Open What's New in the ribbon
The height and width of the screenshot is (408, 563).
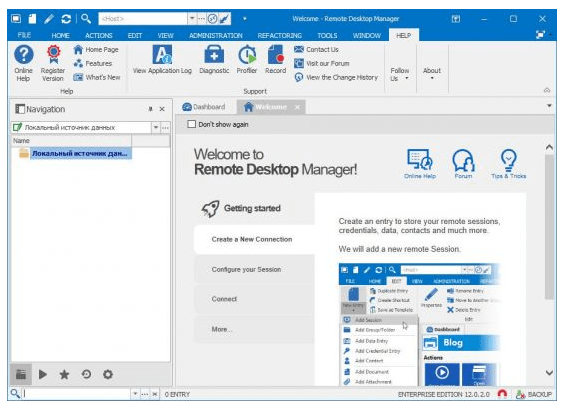[x=97, y=77]
